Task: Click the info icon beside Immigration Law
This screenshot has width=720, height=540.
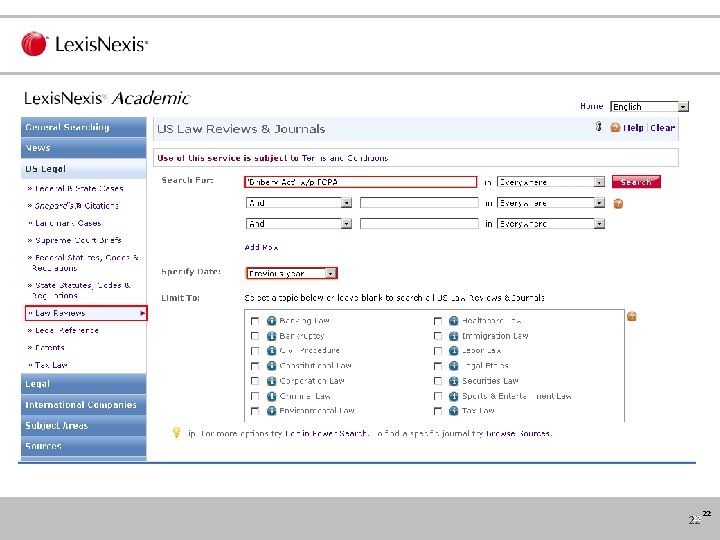Action: coord(454,336)
